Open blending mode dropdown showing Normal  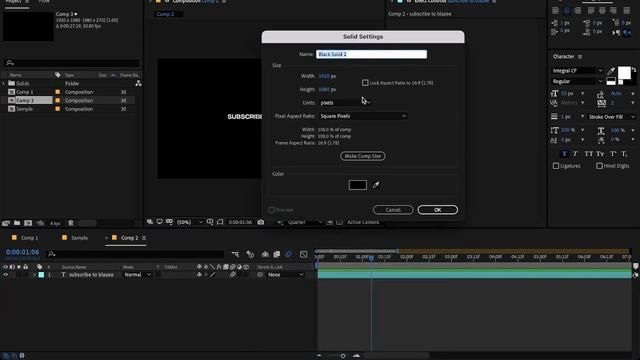[138, 275]
